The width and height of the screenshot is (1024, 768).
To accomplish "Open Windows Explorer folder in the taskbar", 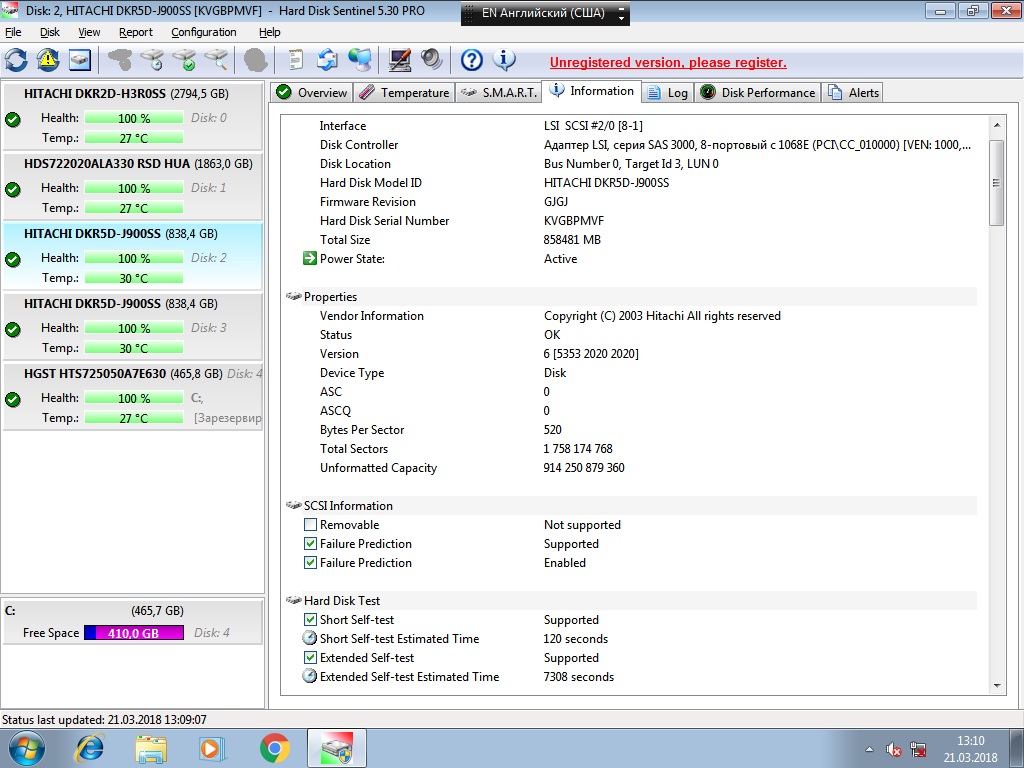I will tap(151, 748).
